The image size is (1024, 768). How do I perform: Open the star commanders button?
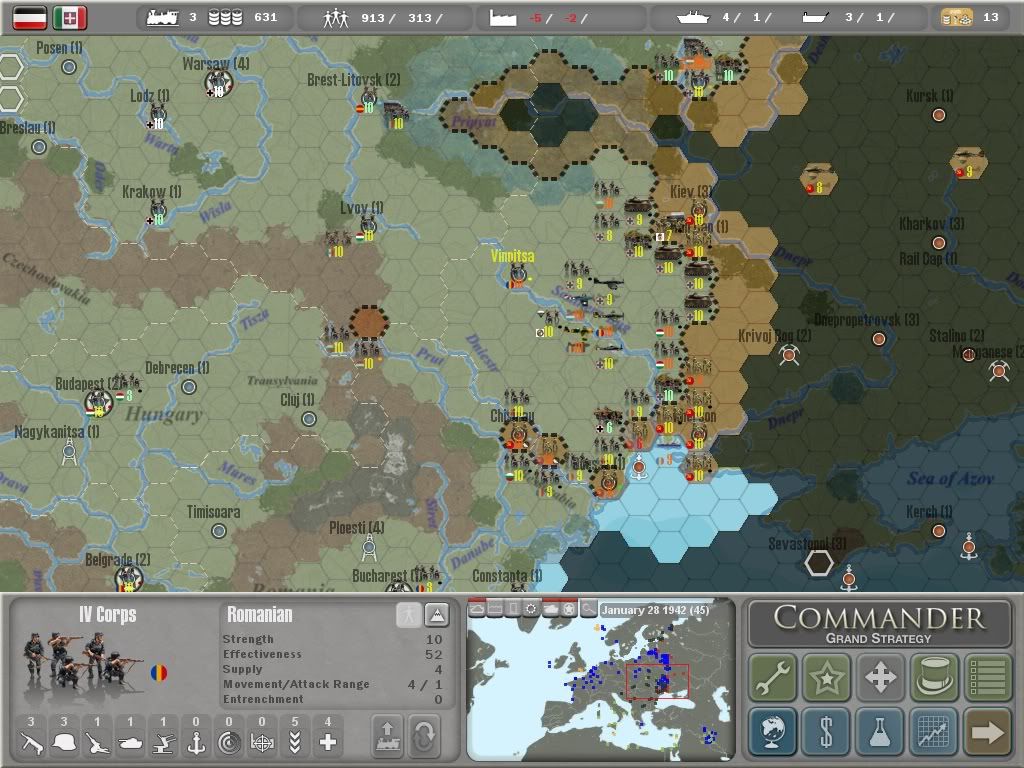826,677
